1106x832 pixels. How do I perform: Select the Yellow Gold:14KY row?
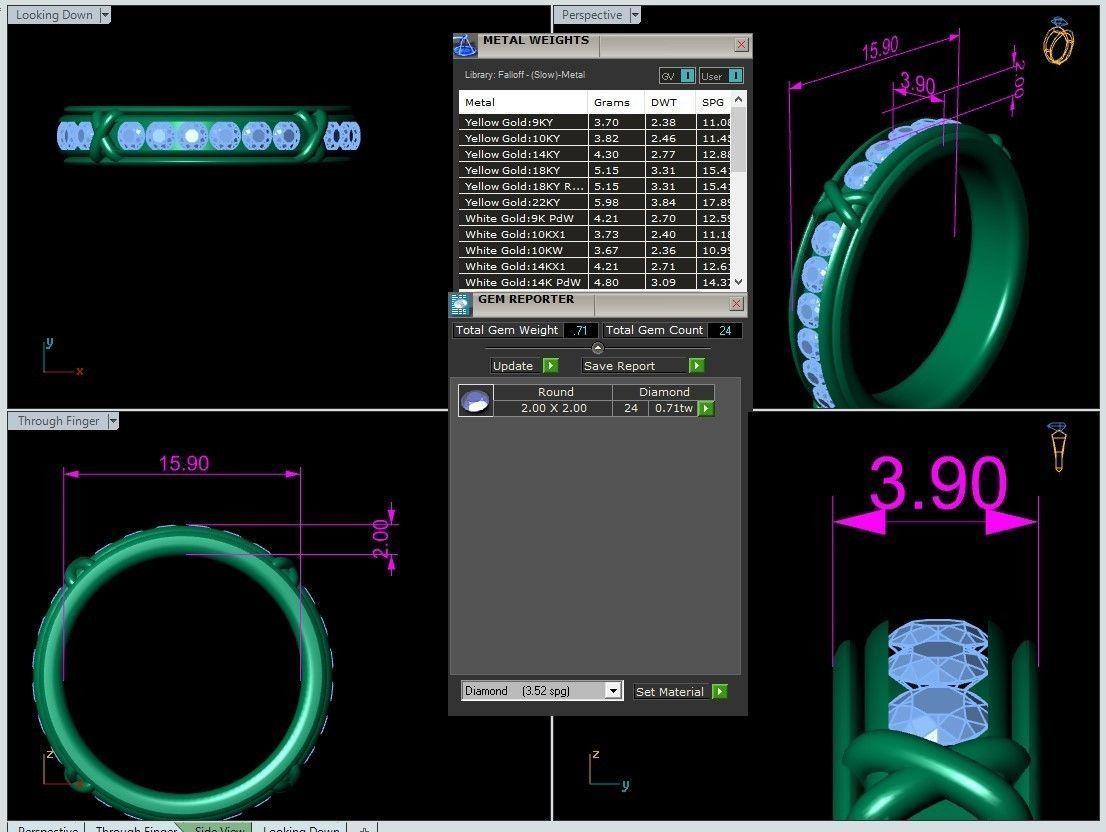[595, 154]
